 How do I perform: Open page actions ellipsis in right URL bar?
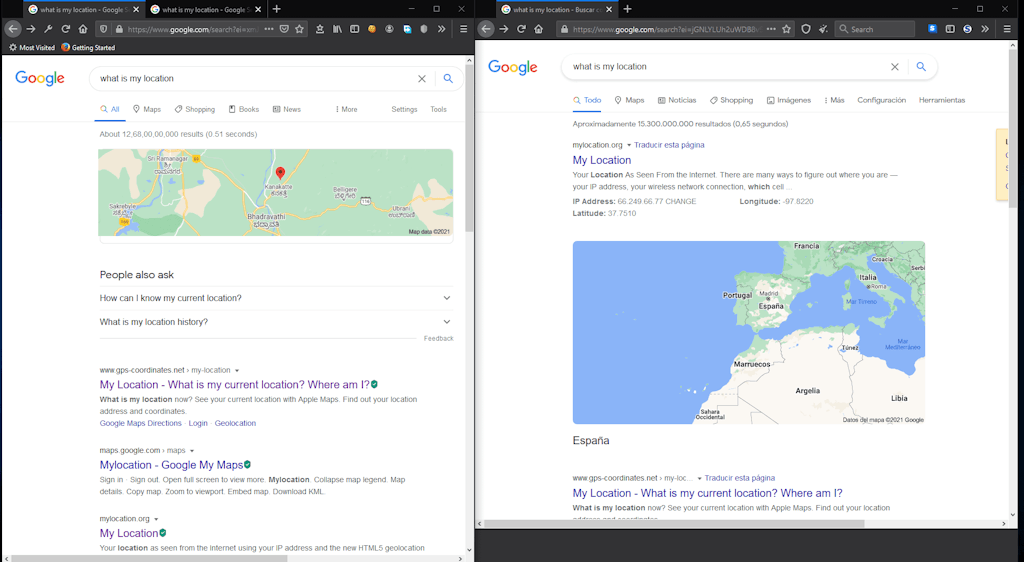[x=771, y=29]
